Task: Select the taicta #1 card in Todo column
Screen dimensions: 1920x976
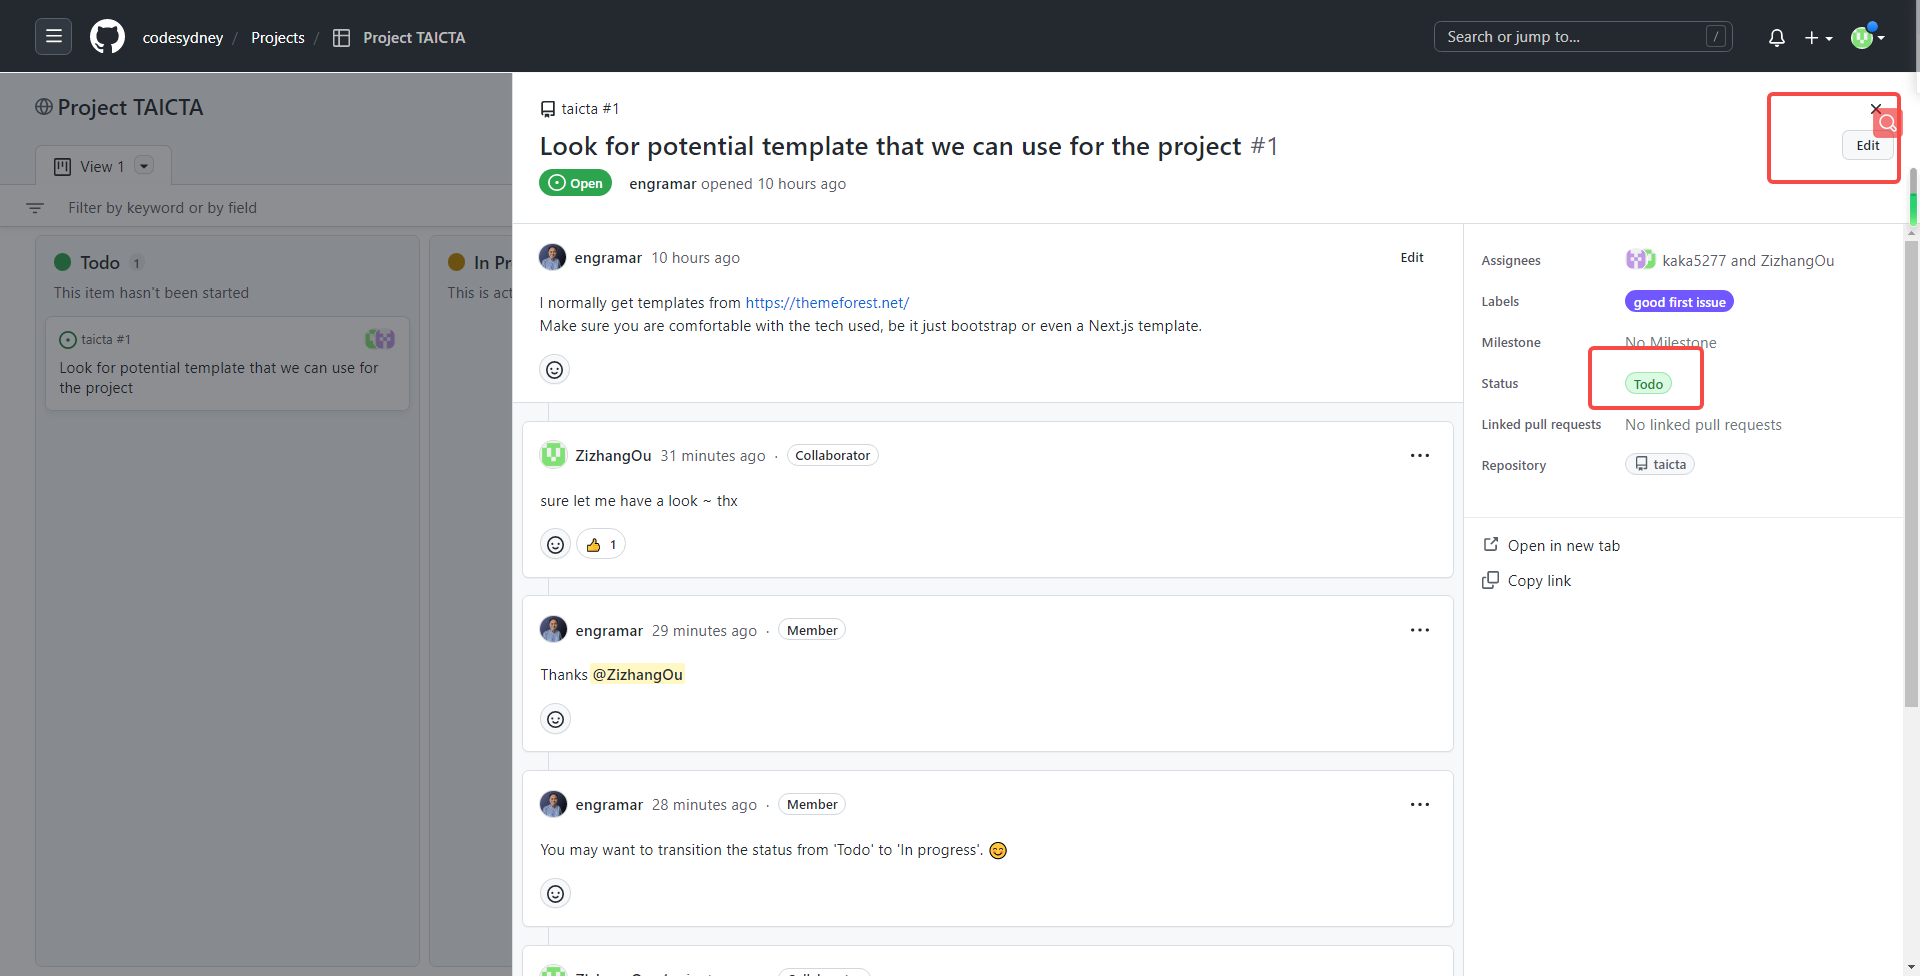Action: pyautogui.click(x=227, y=363)
